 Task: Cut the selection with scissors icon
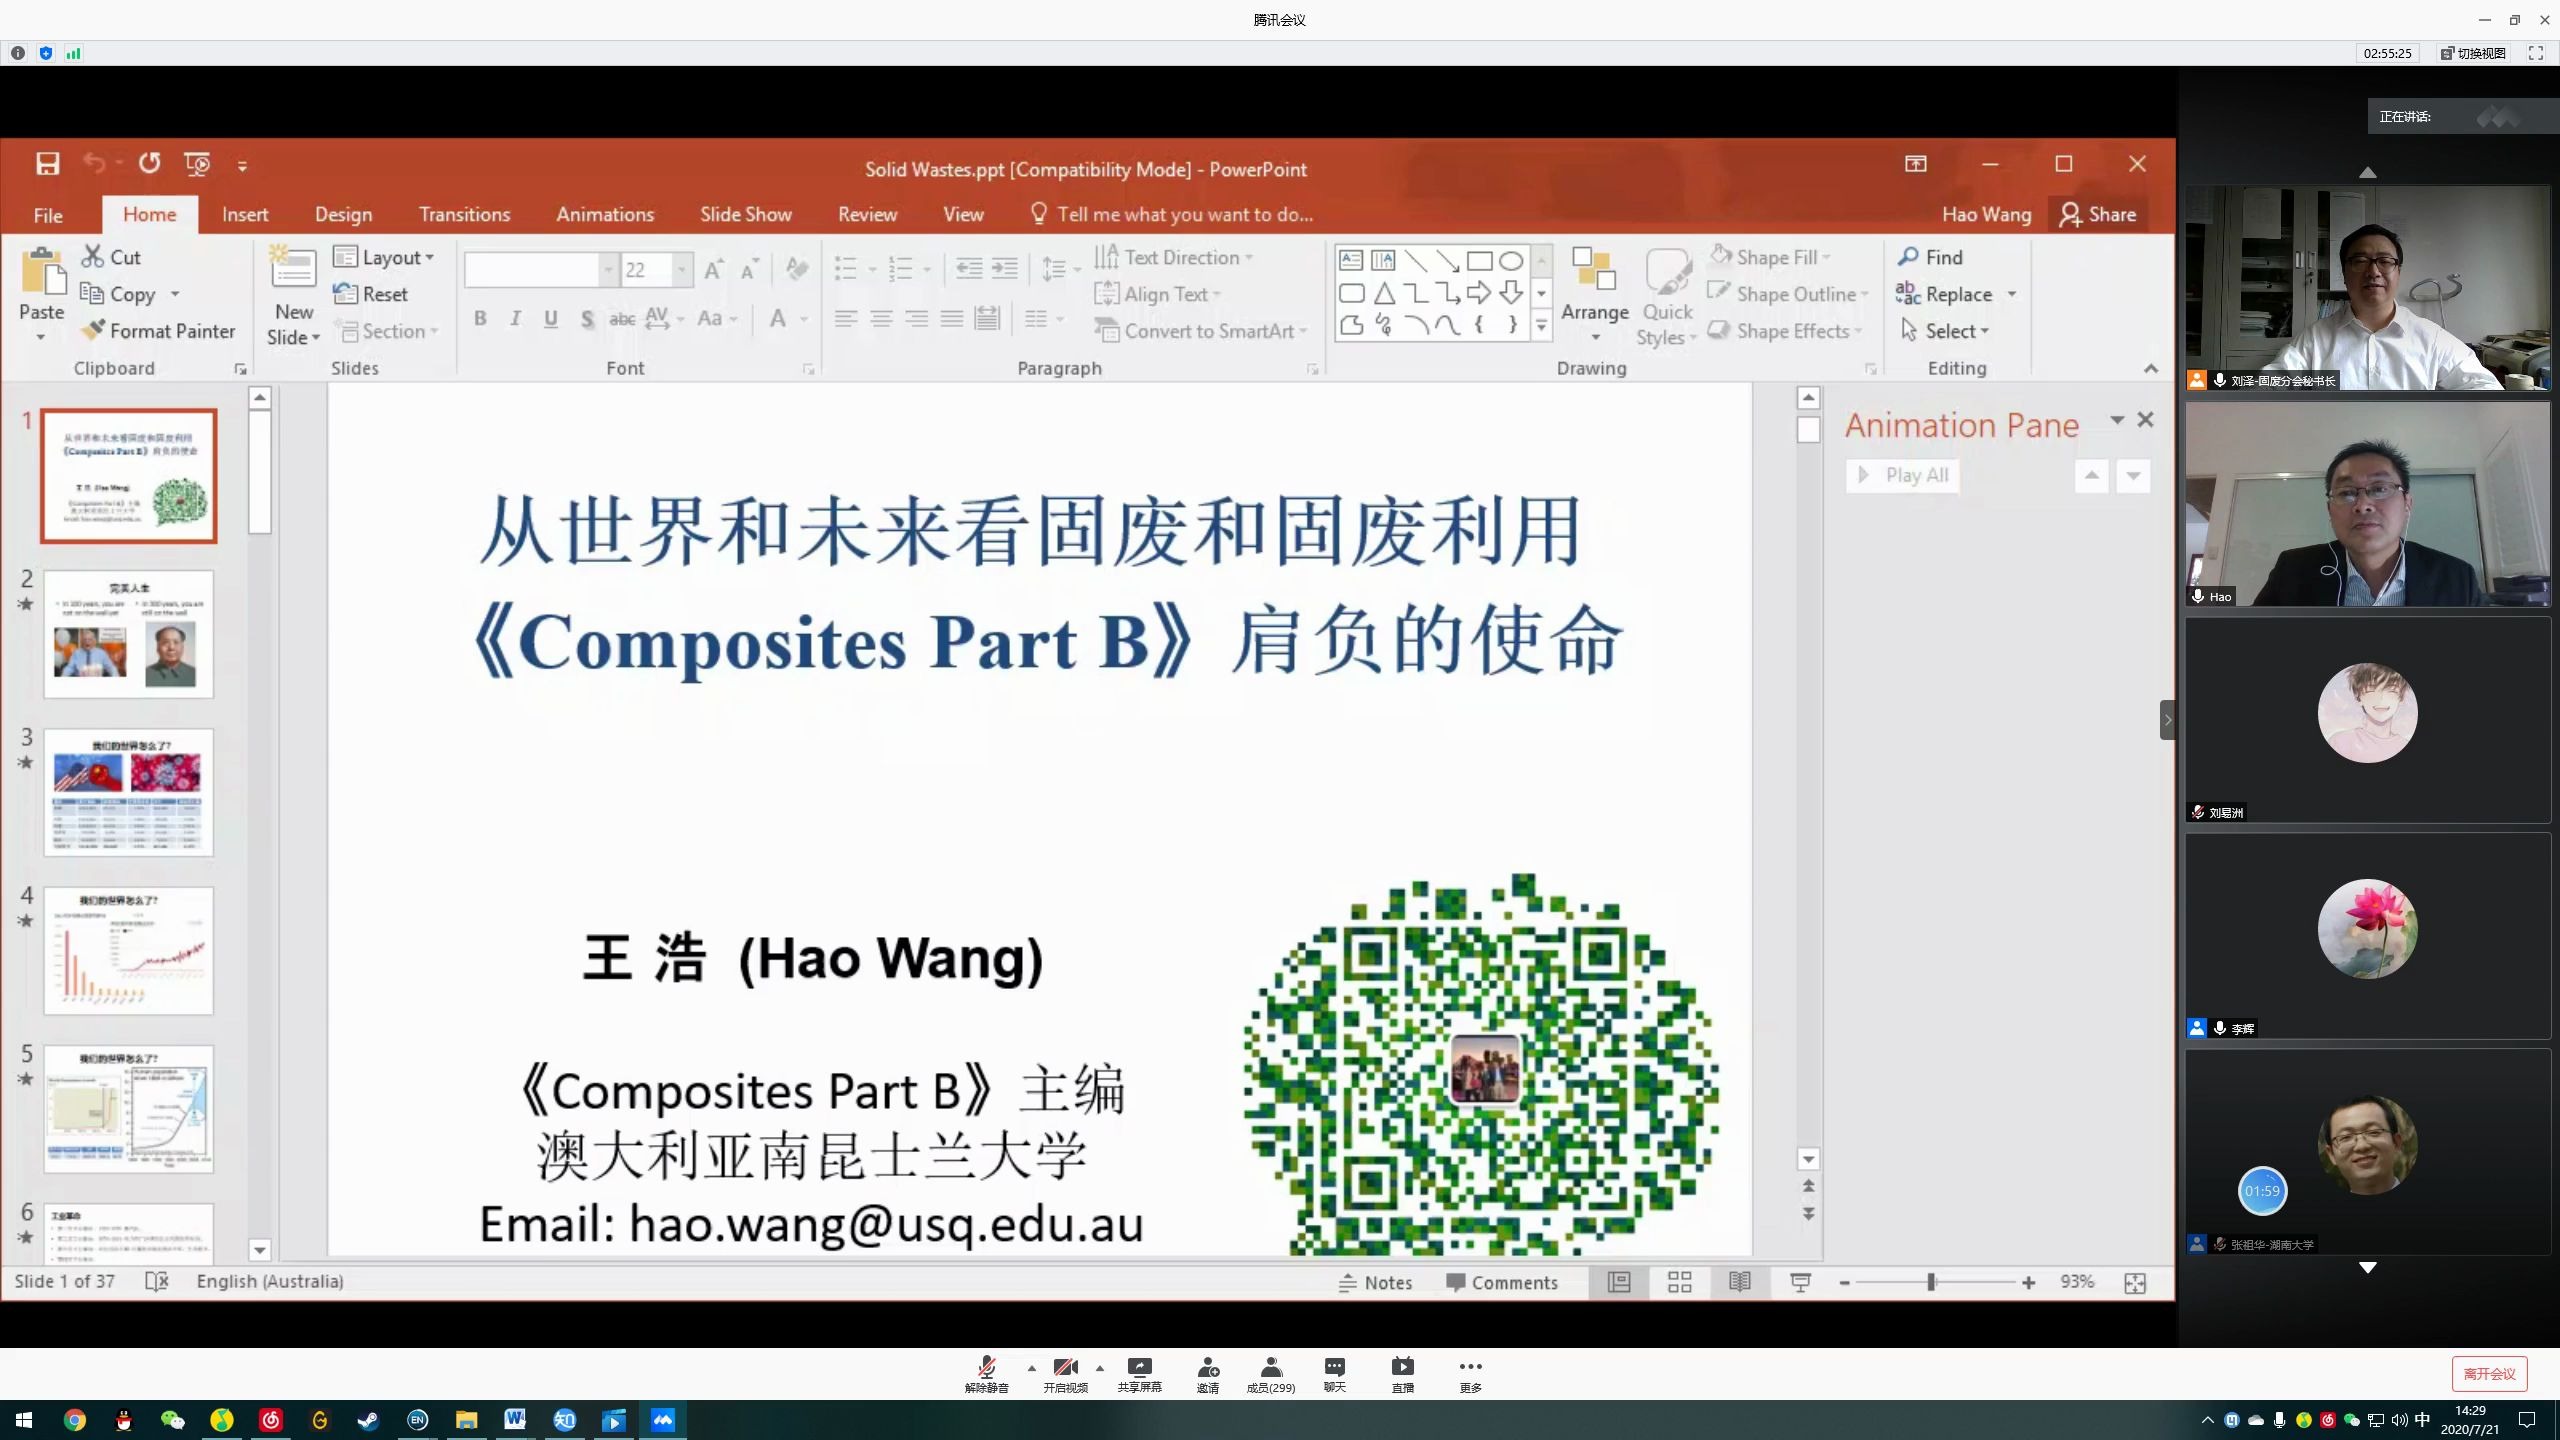click(111, 257)
